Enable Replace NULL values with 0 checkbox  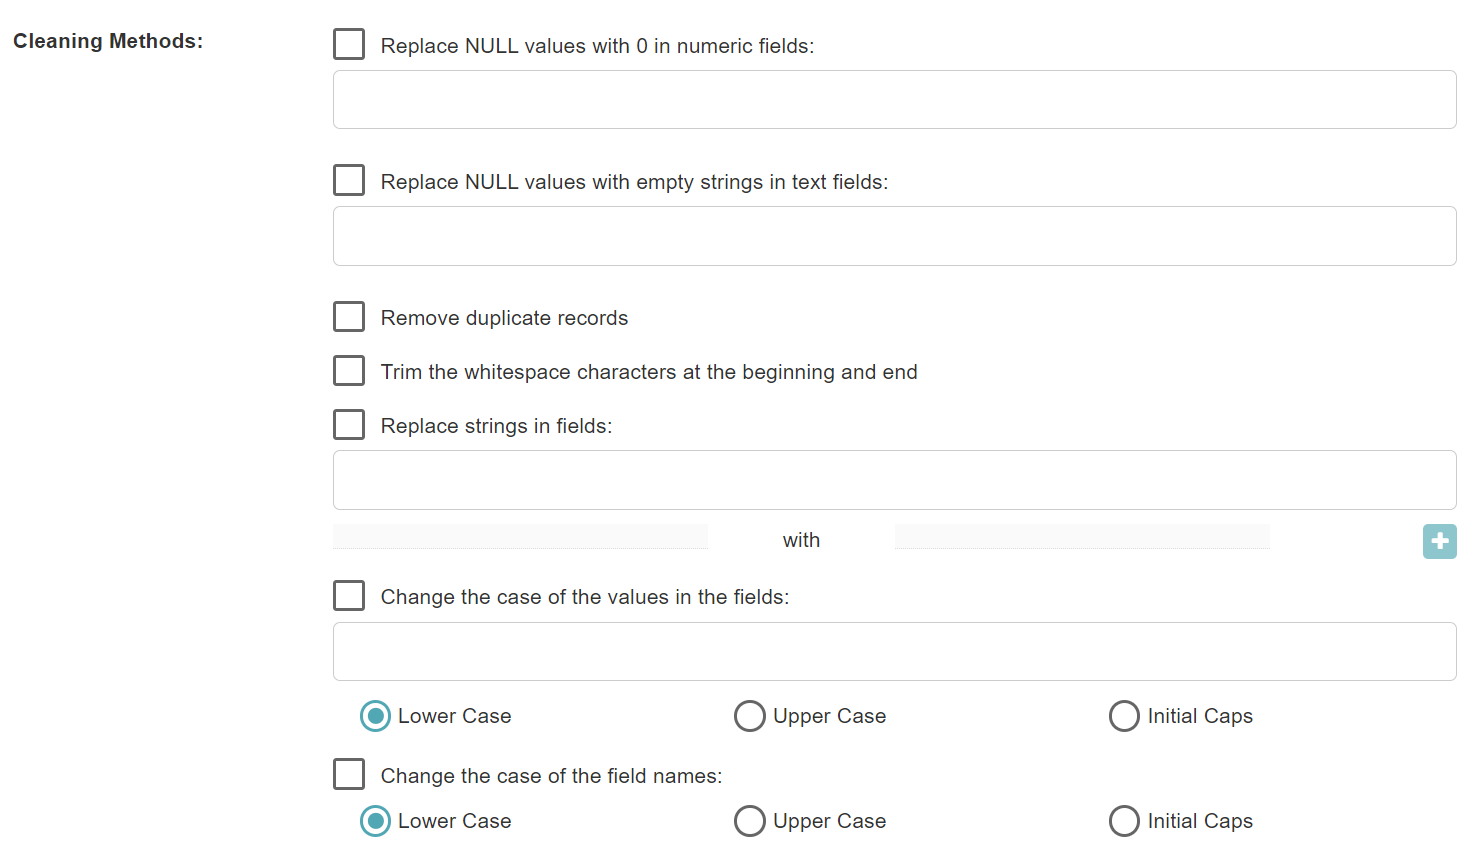[x=349, y=45]
